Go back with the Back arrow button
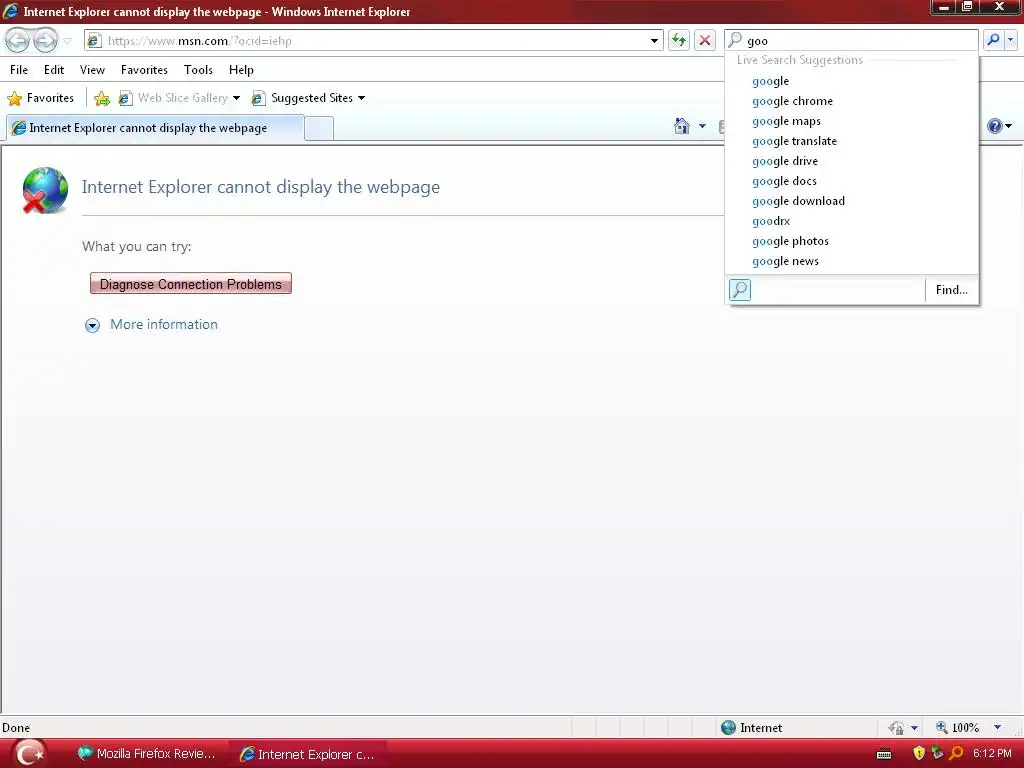 pos(18,40)
